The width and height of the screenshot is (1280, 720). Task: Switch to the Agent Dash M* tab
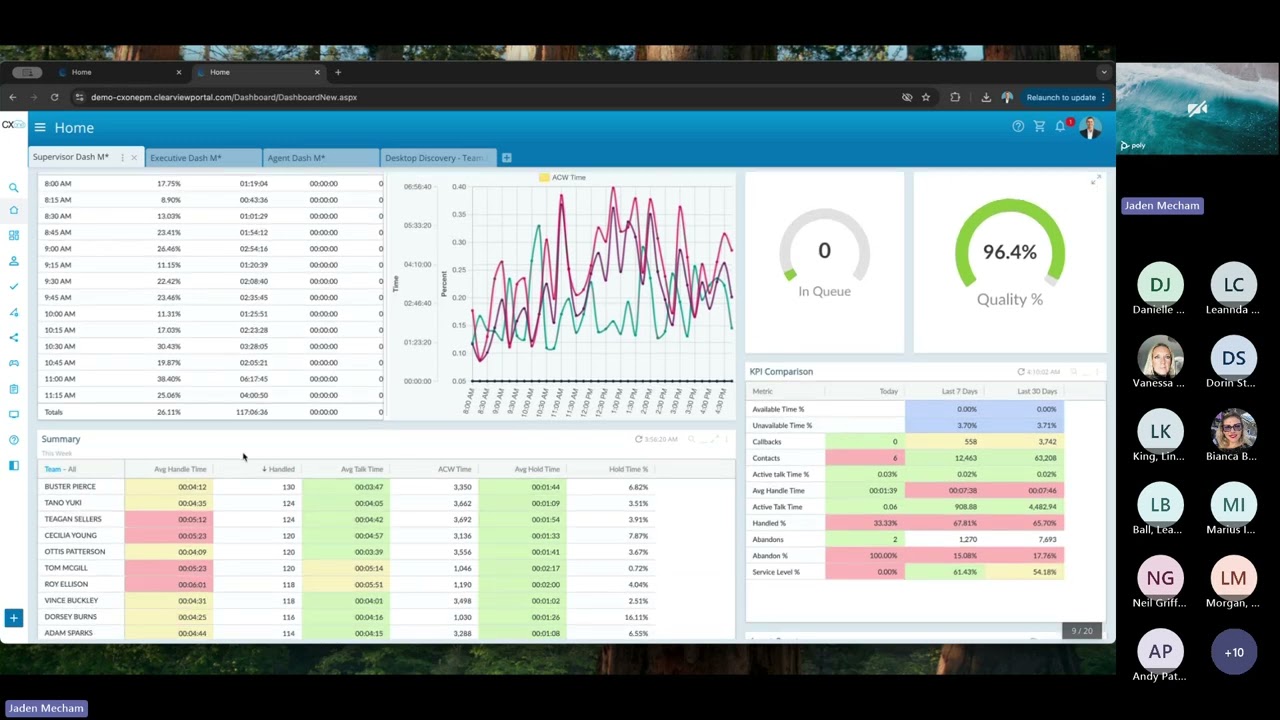click(321, 158)
